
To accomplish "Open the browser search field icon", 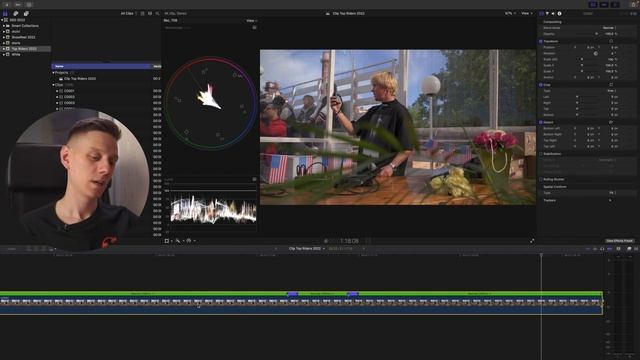I will pyautogui.click(x=157, y=13).
